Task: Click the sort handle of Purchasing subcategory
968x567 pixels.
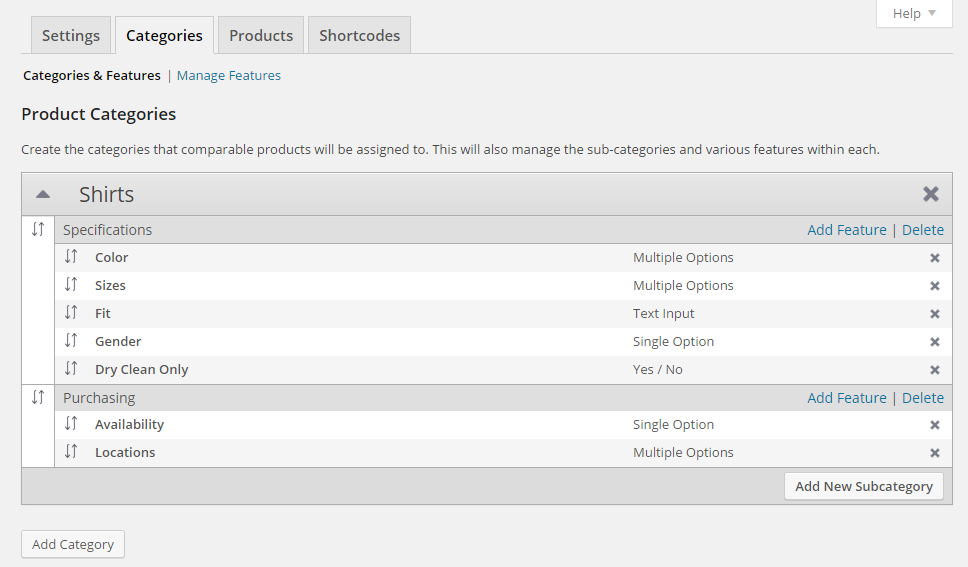Action: pyautogui.click(x=38, y=397)
